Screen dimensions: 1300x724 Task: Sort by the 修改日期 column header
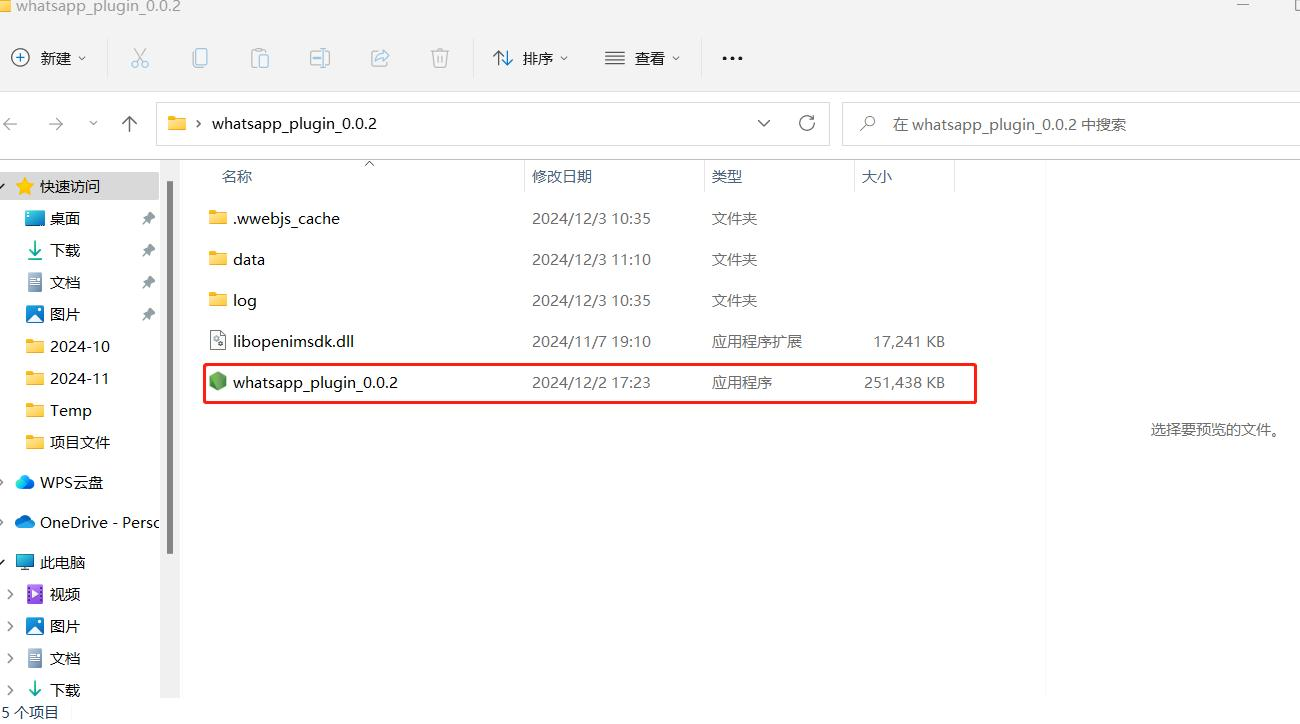pos(562,176)
